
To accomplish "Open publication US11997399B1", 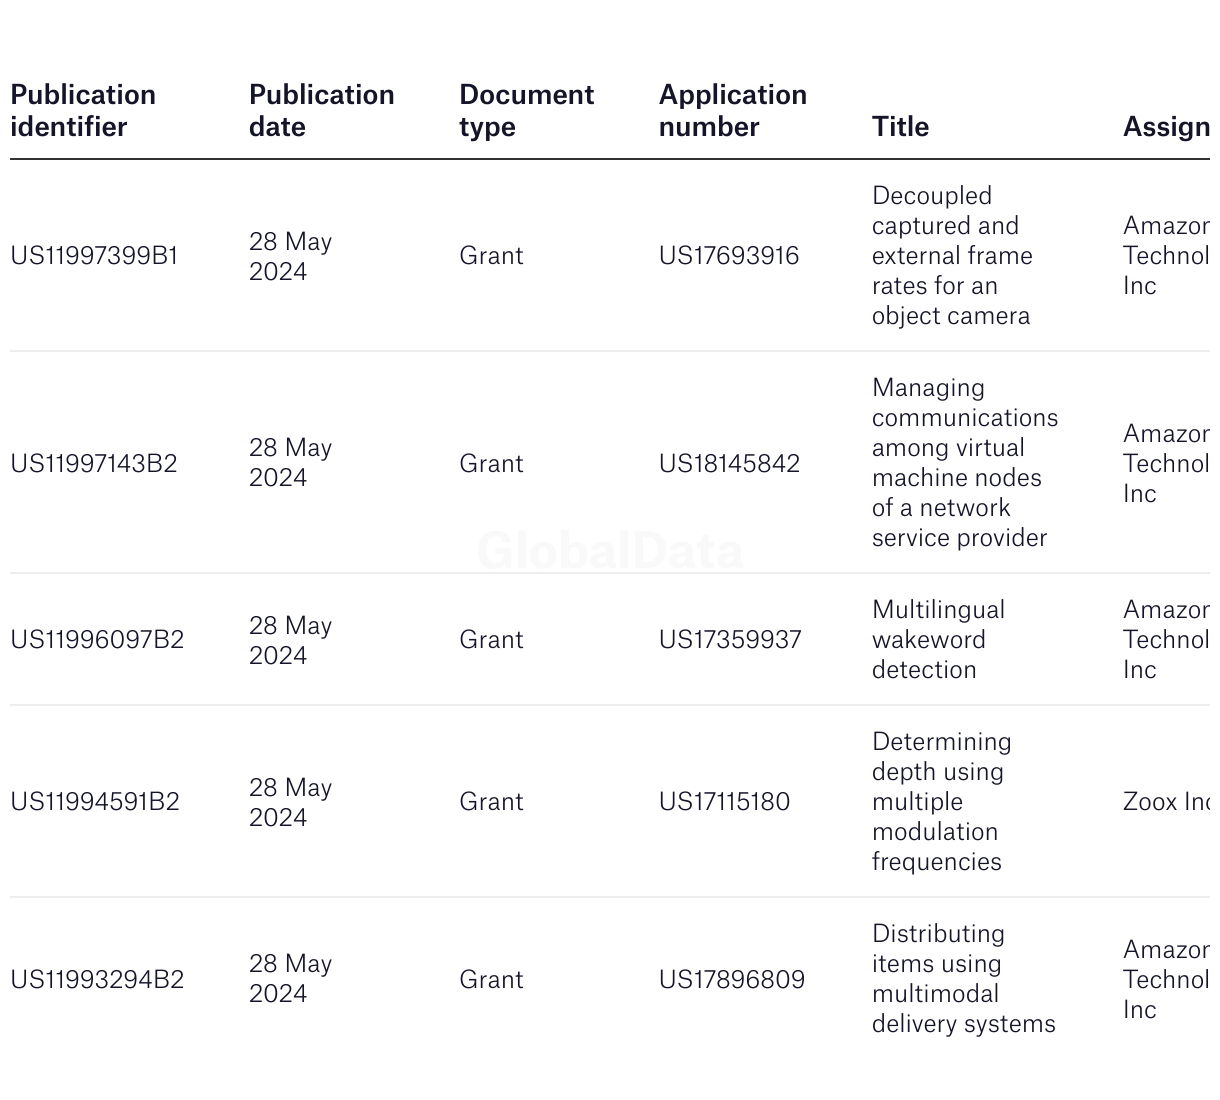I will [x=94, y=256].
